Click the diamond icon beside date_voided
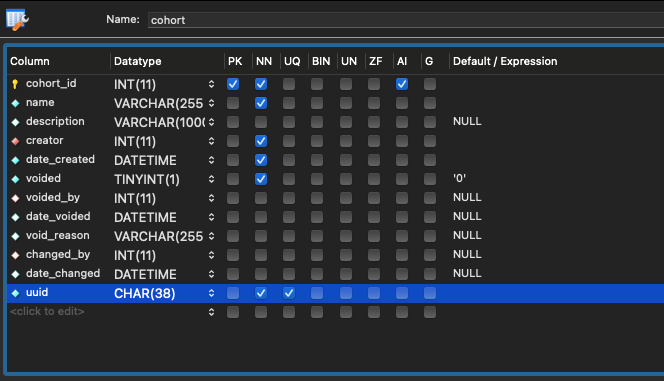The height and width of the screenshot is (381, 664). (16, 217)
